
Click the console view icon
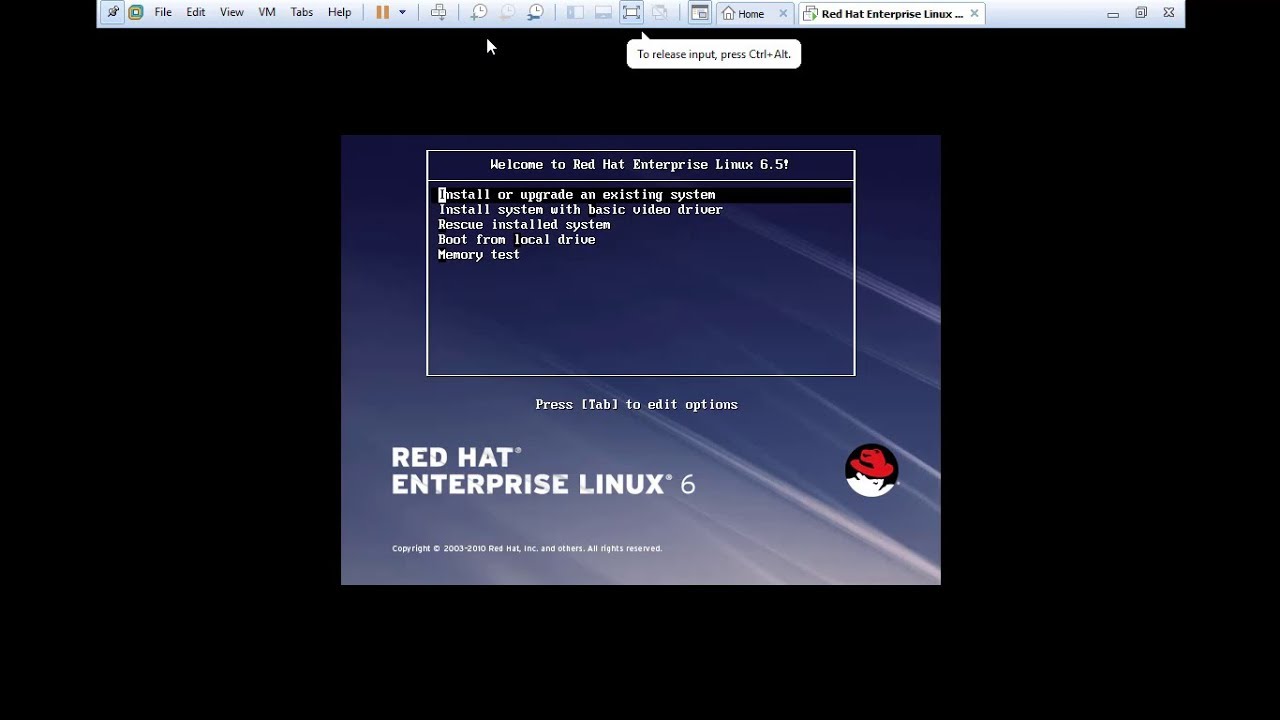pyautogui.click(x=700, y=13)
